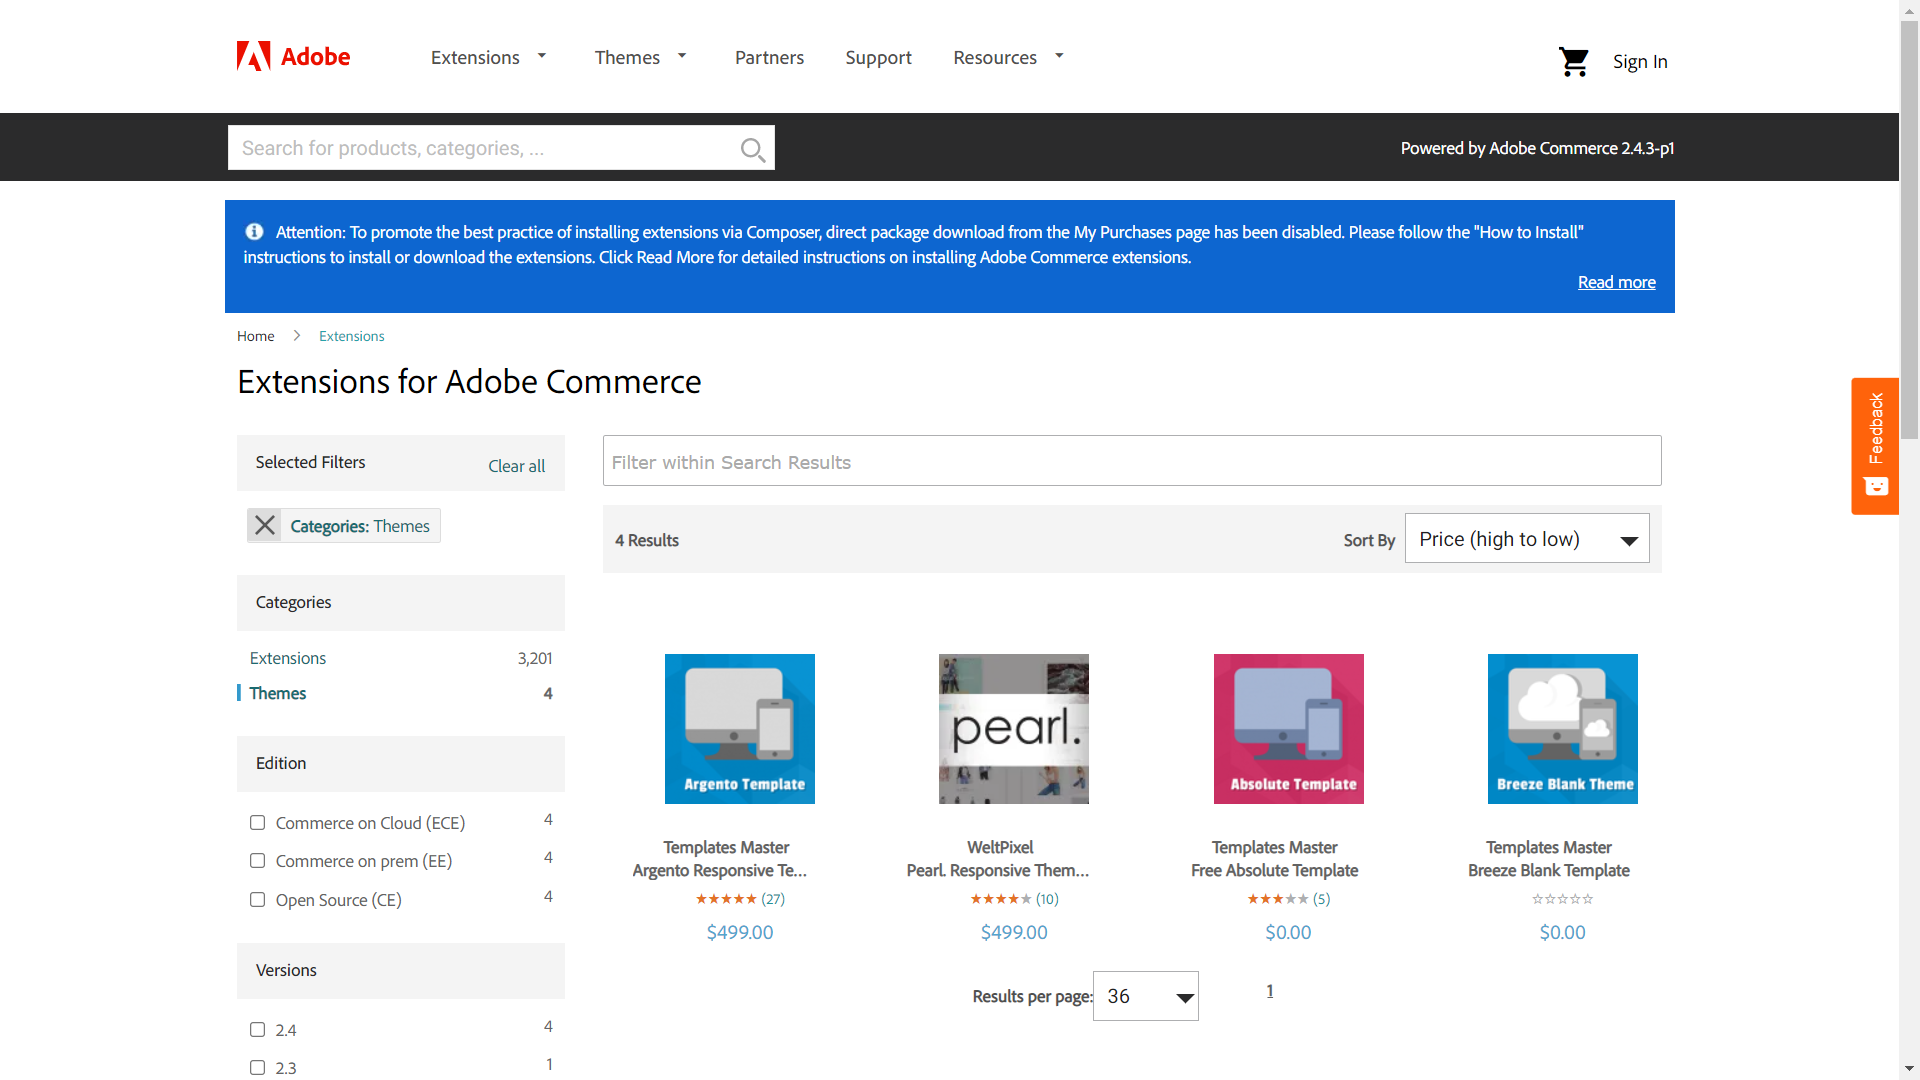Screen dimensions: 1920x1080
Task: Open the Argento Template thumbnail
Action: [x=740, y=729]
